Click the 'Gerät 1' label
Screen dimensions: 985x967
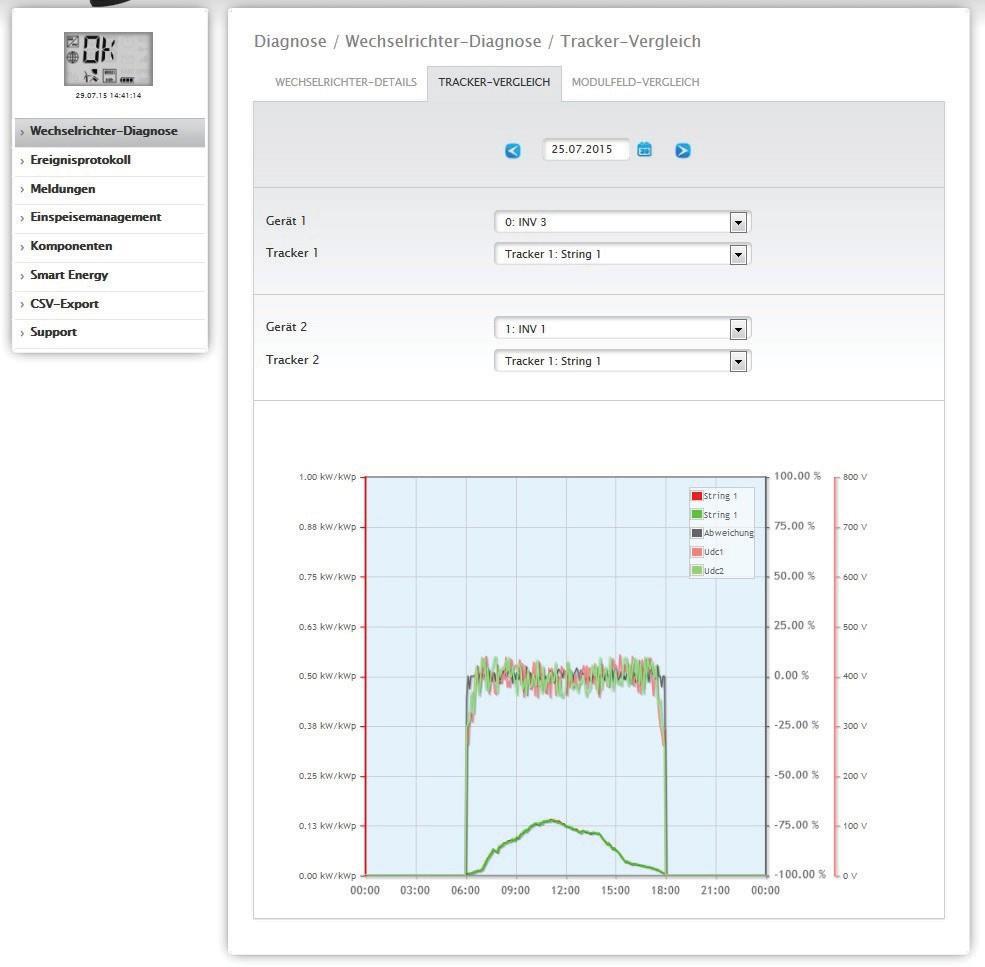click(x=286, y=221)
